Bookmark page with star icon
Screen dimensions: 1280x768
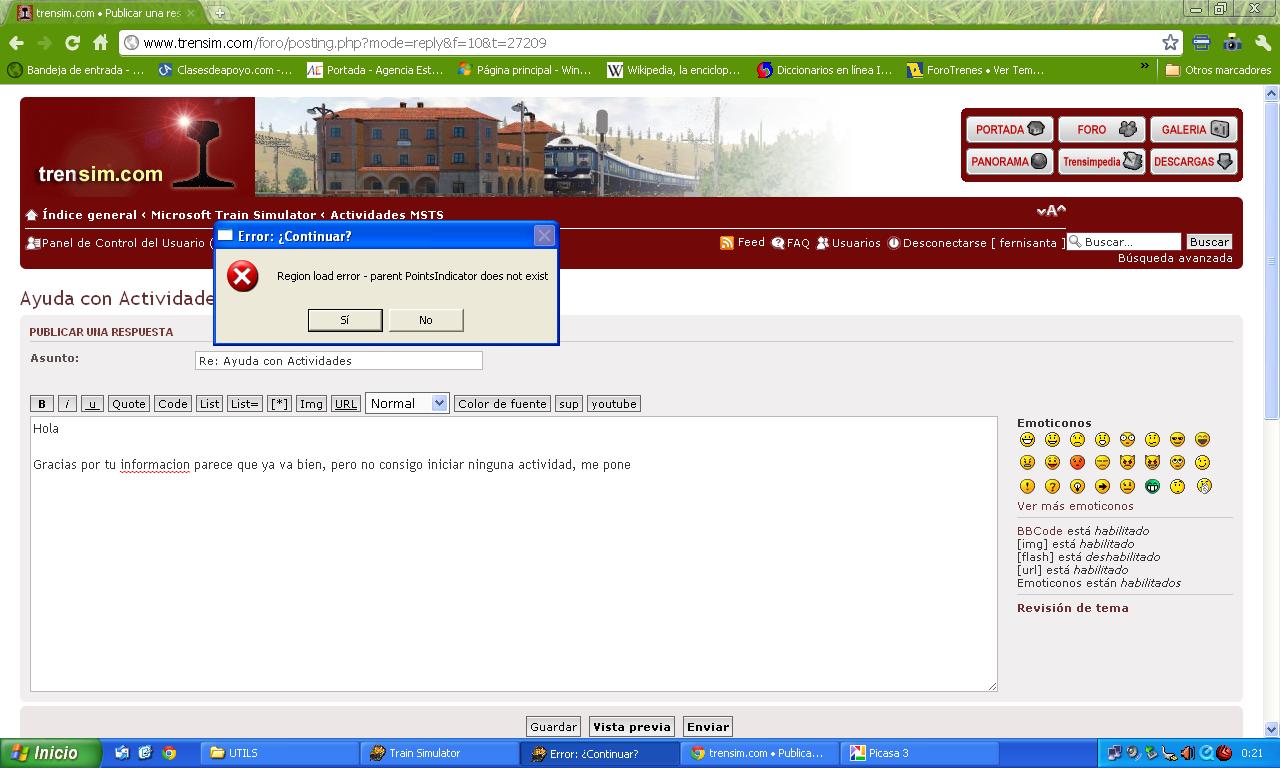pos(1170,43)
